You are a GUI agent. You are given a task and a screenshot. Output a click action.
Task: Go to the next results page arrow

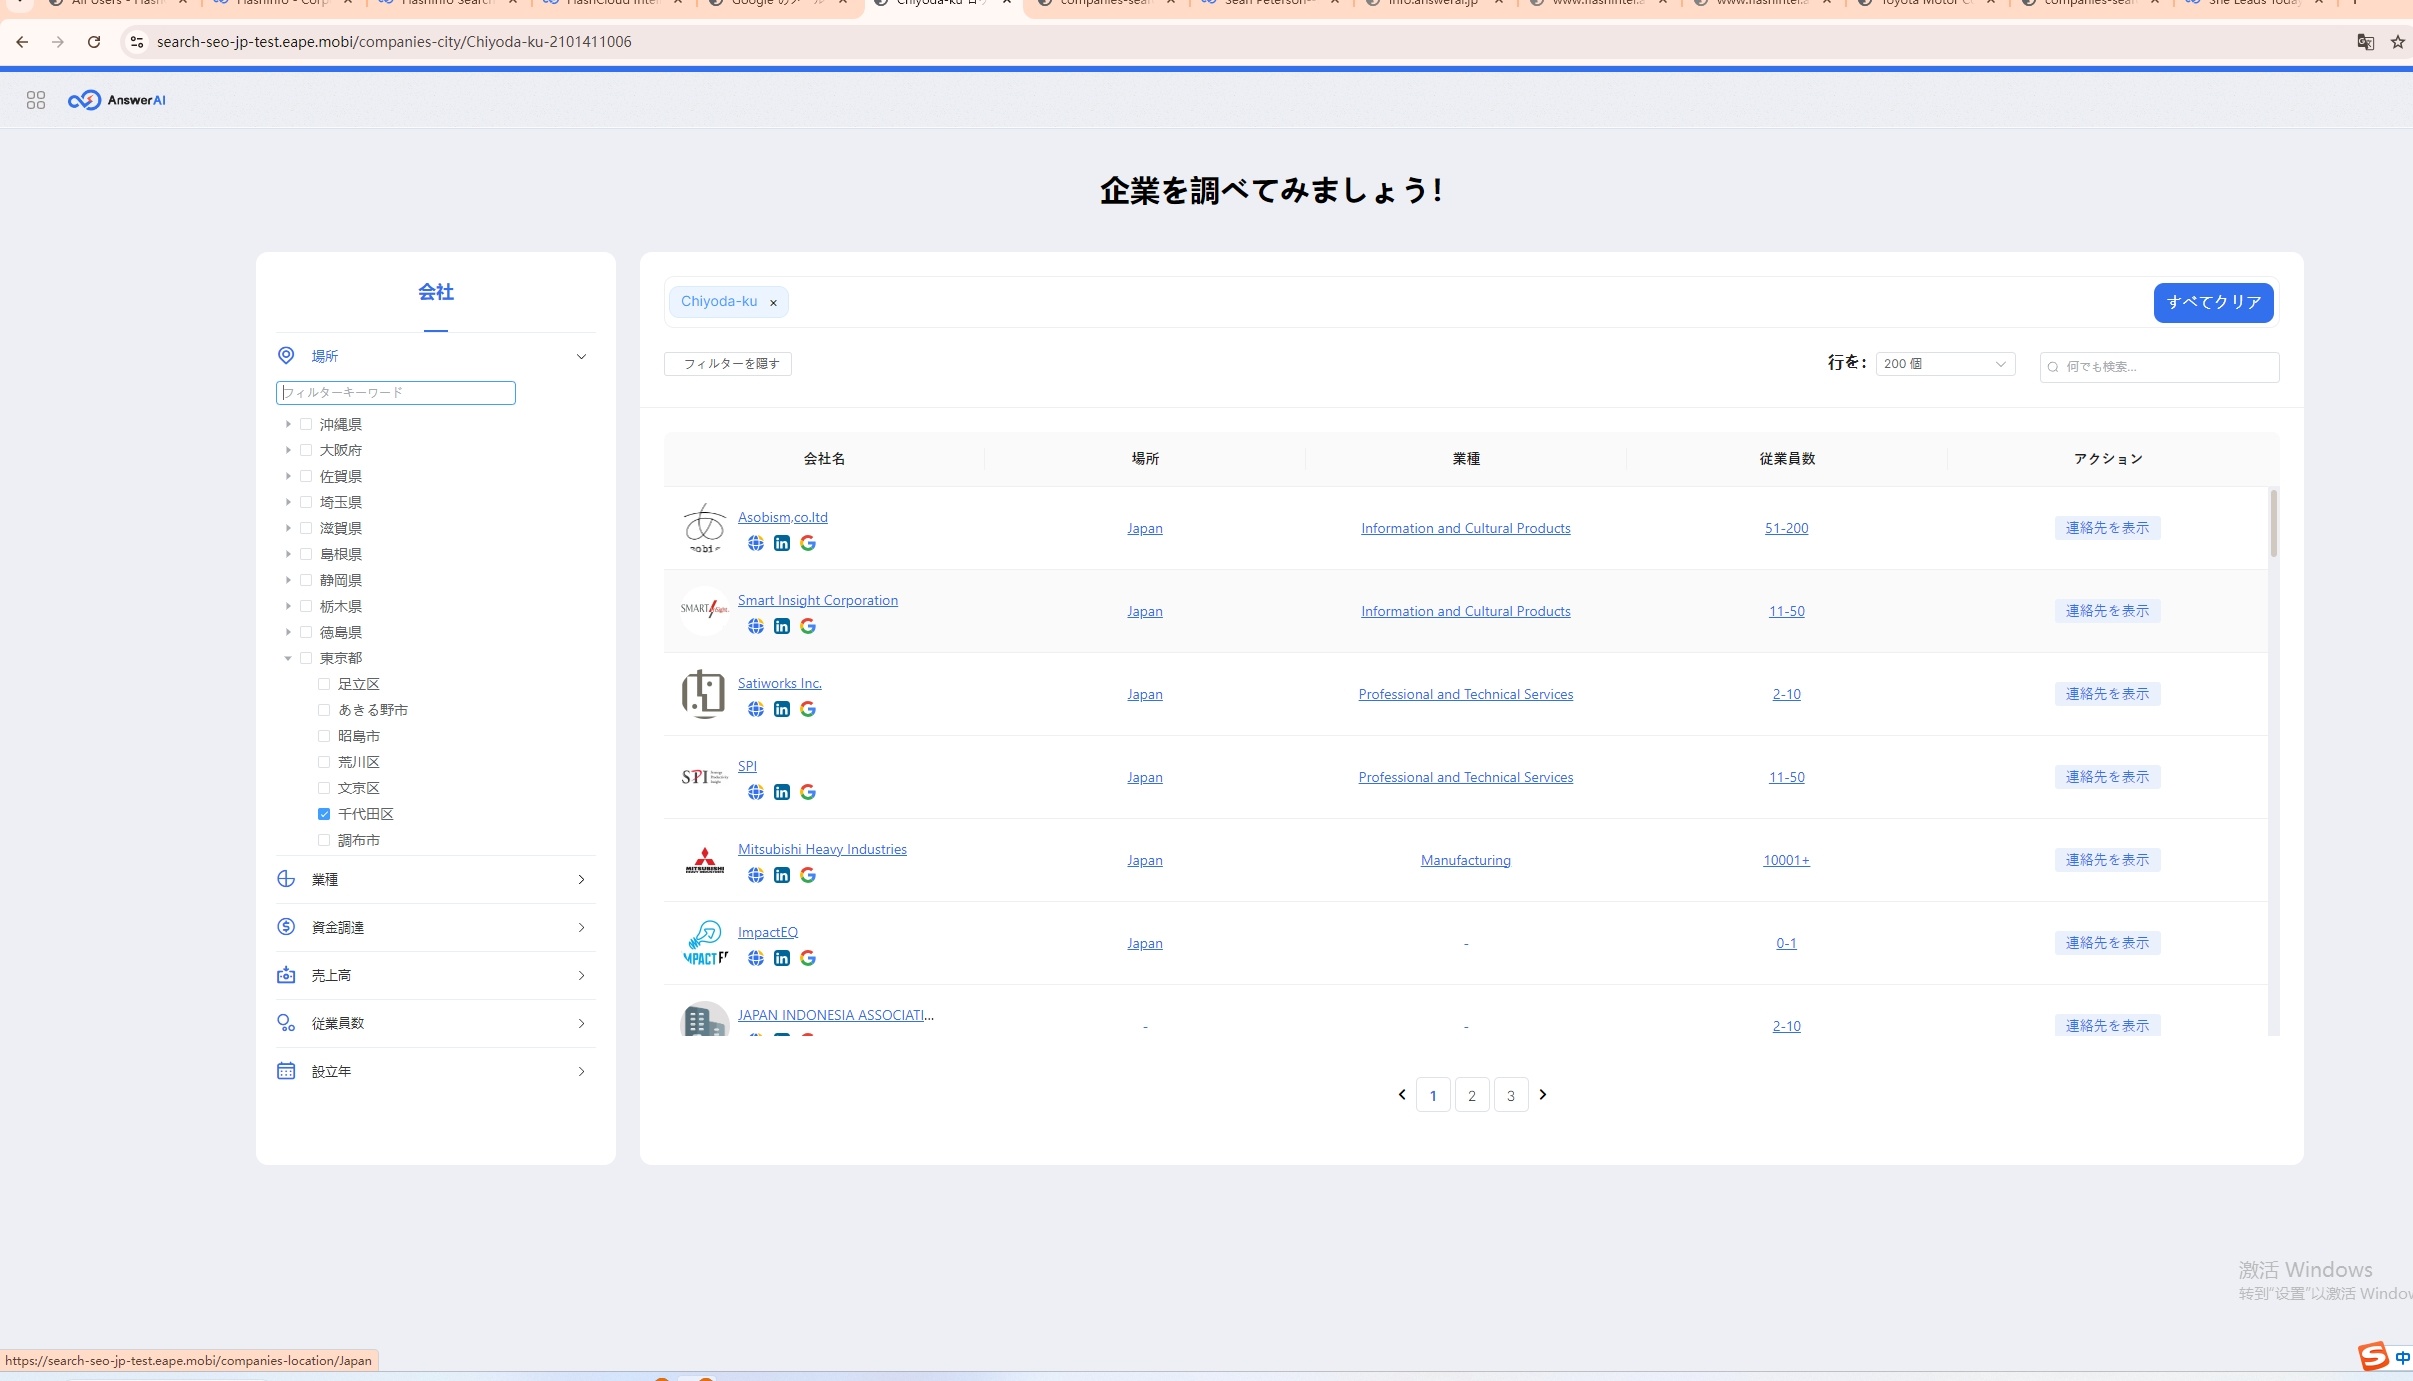pyautogui.click(x=1543, y=1095)
